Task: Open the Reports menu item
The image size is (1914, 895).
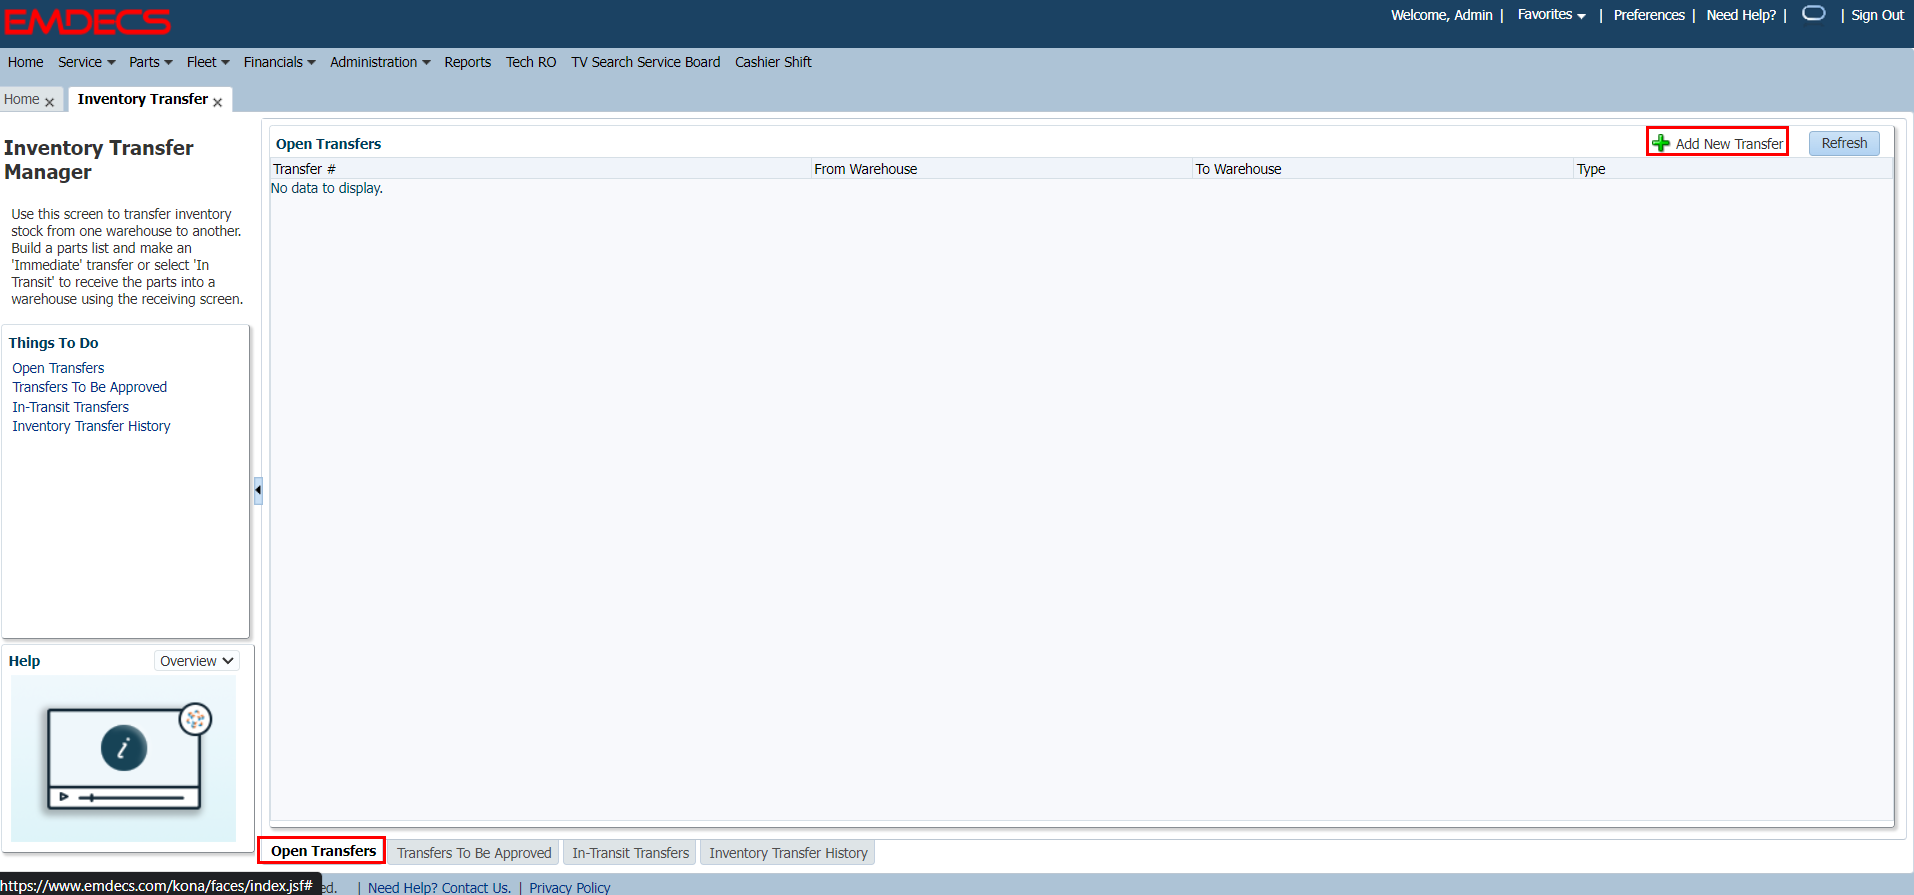Action: (467, 62)
